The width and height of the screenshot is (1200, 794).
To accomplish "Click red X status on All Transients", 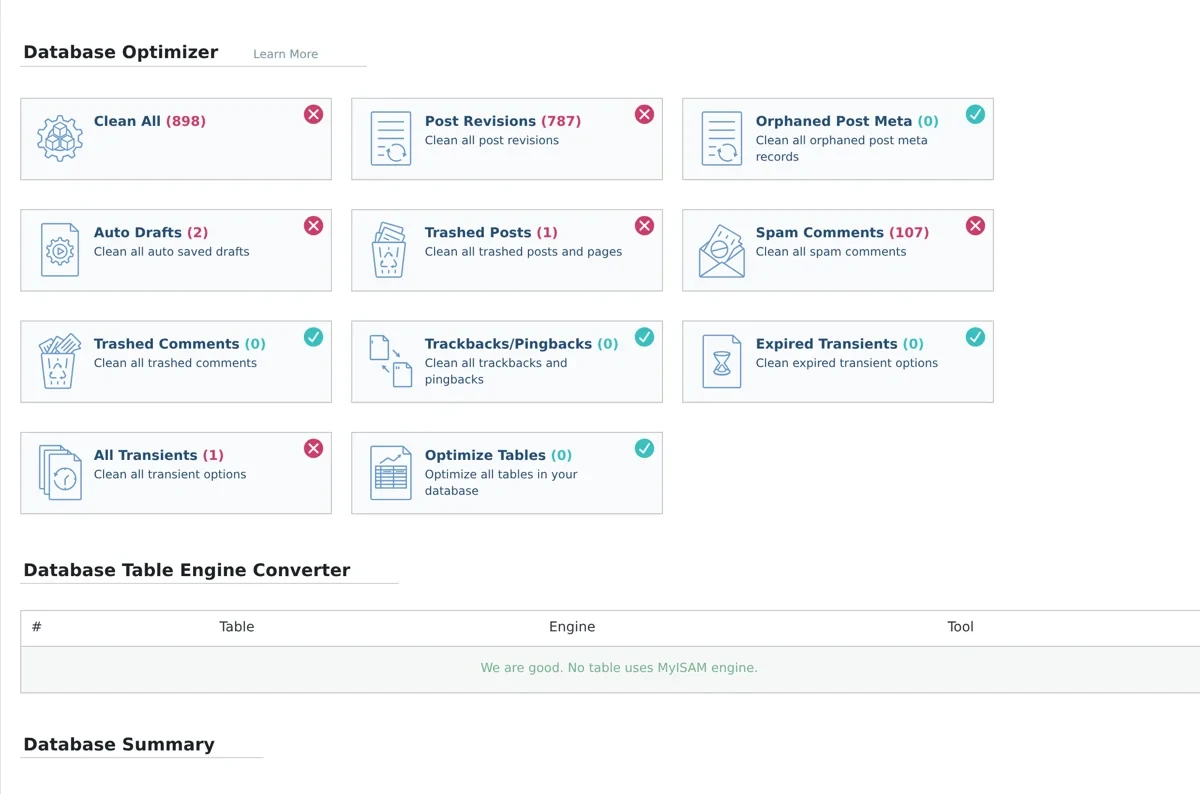I will click(x=314, y=448).
